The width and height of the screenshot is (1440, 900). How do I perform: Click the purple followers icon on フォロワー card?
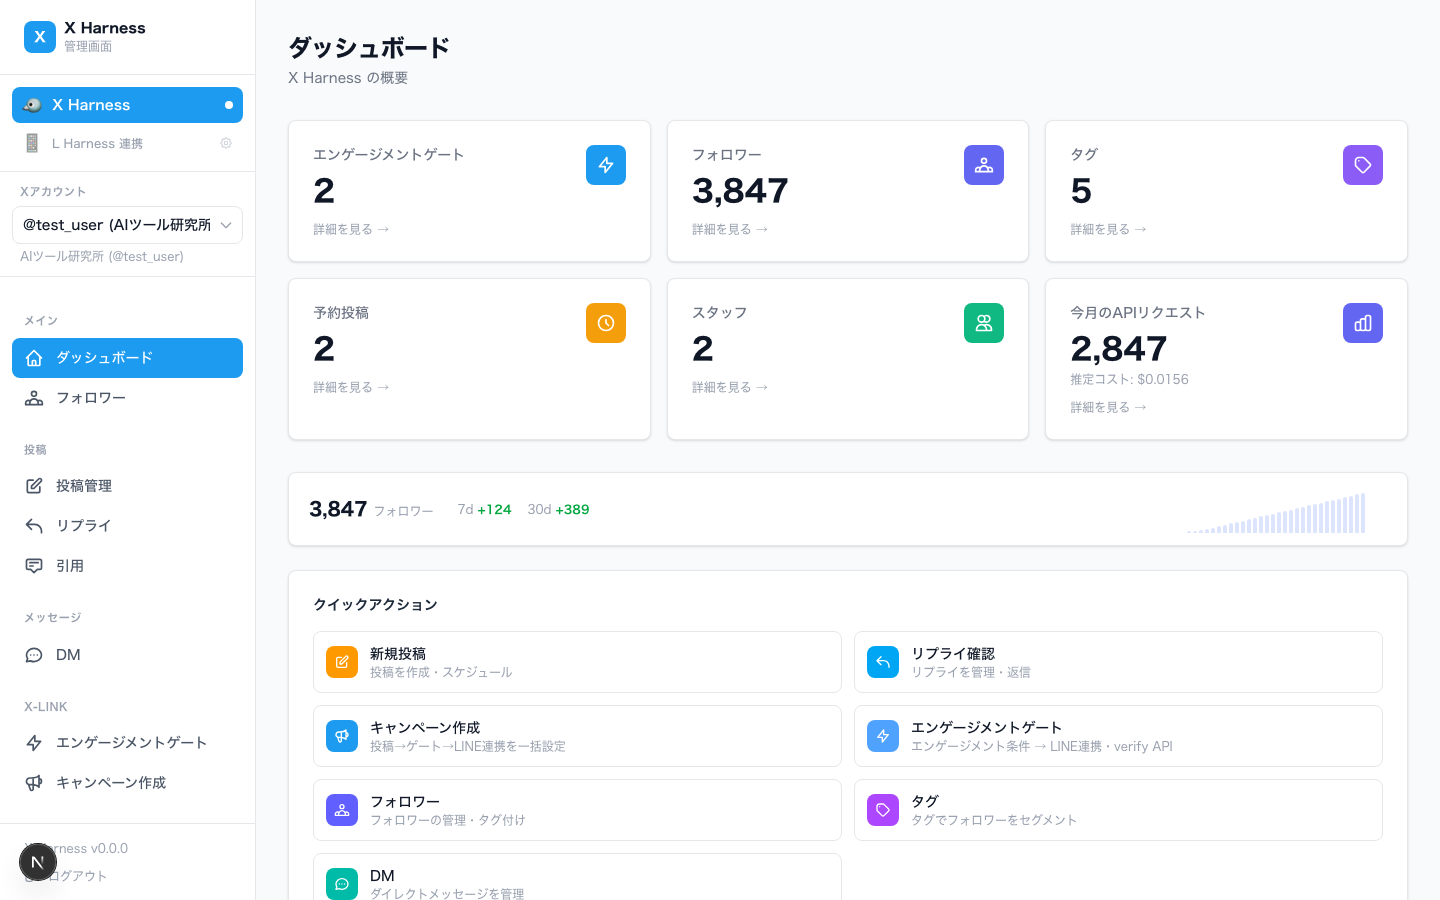[983, 165]
